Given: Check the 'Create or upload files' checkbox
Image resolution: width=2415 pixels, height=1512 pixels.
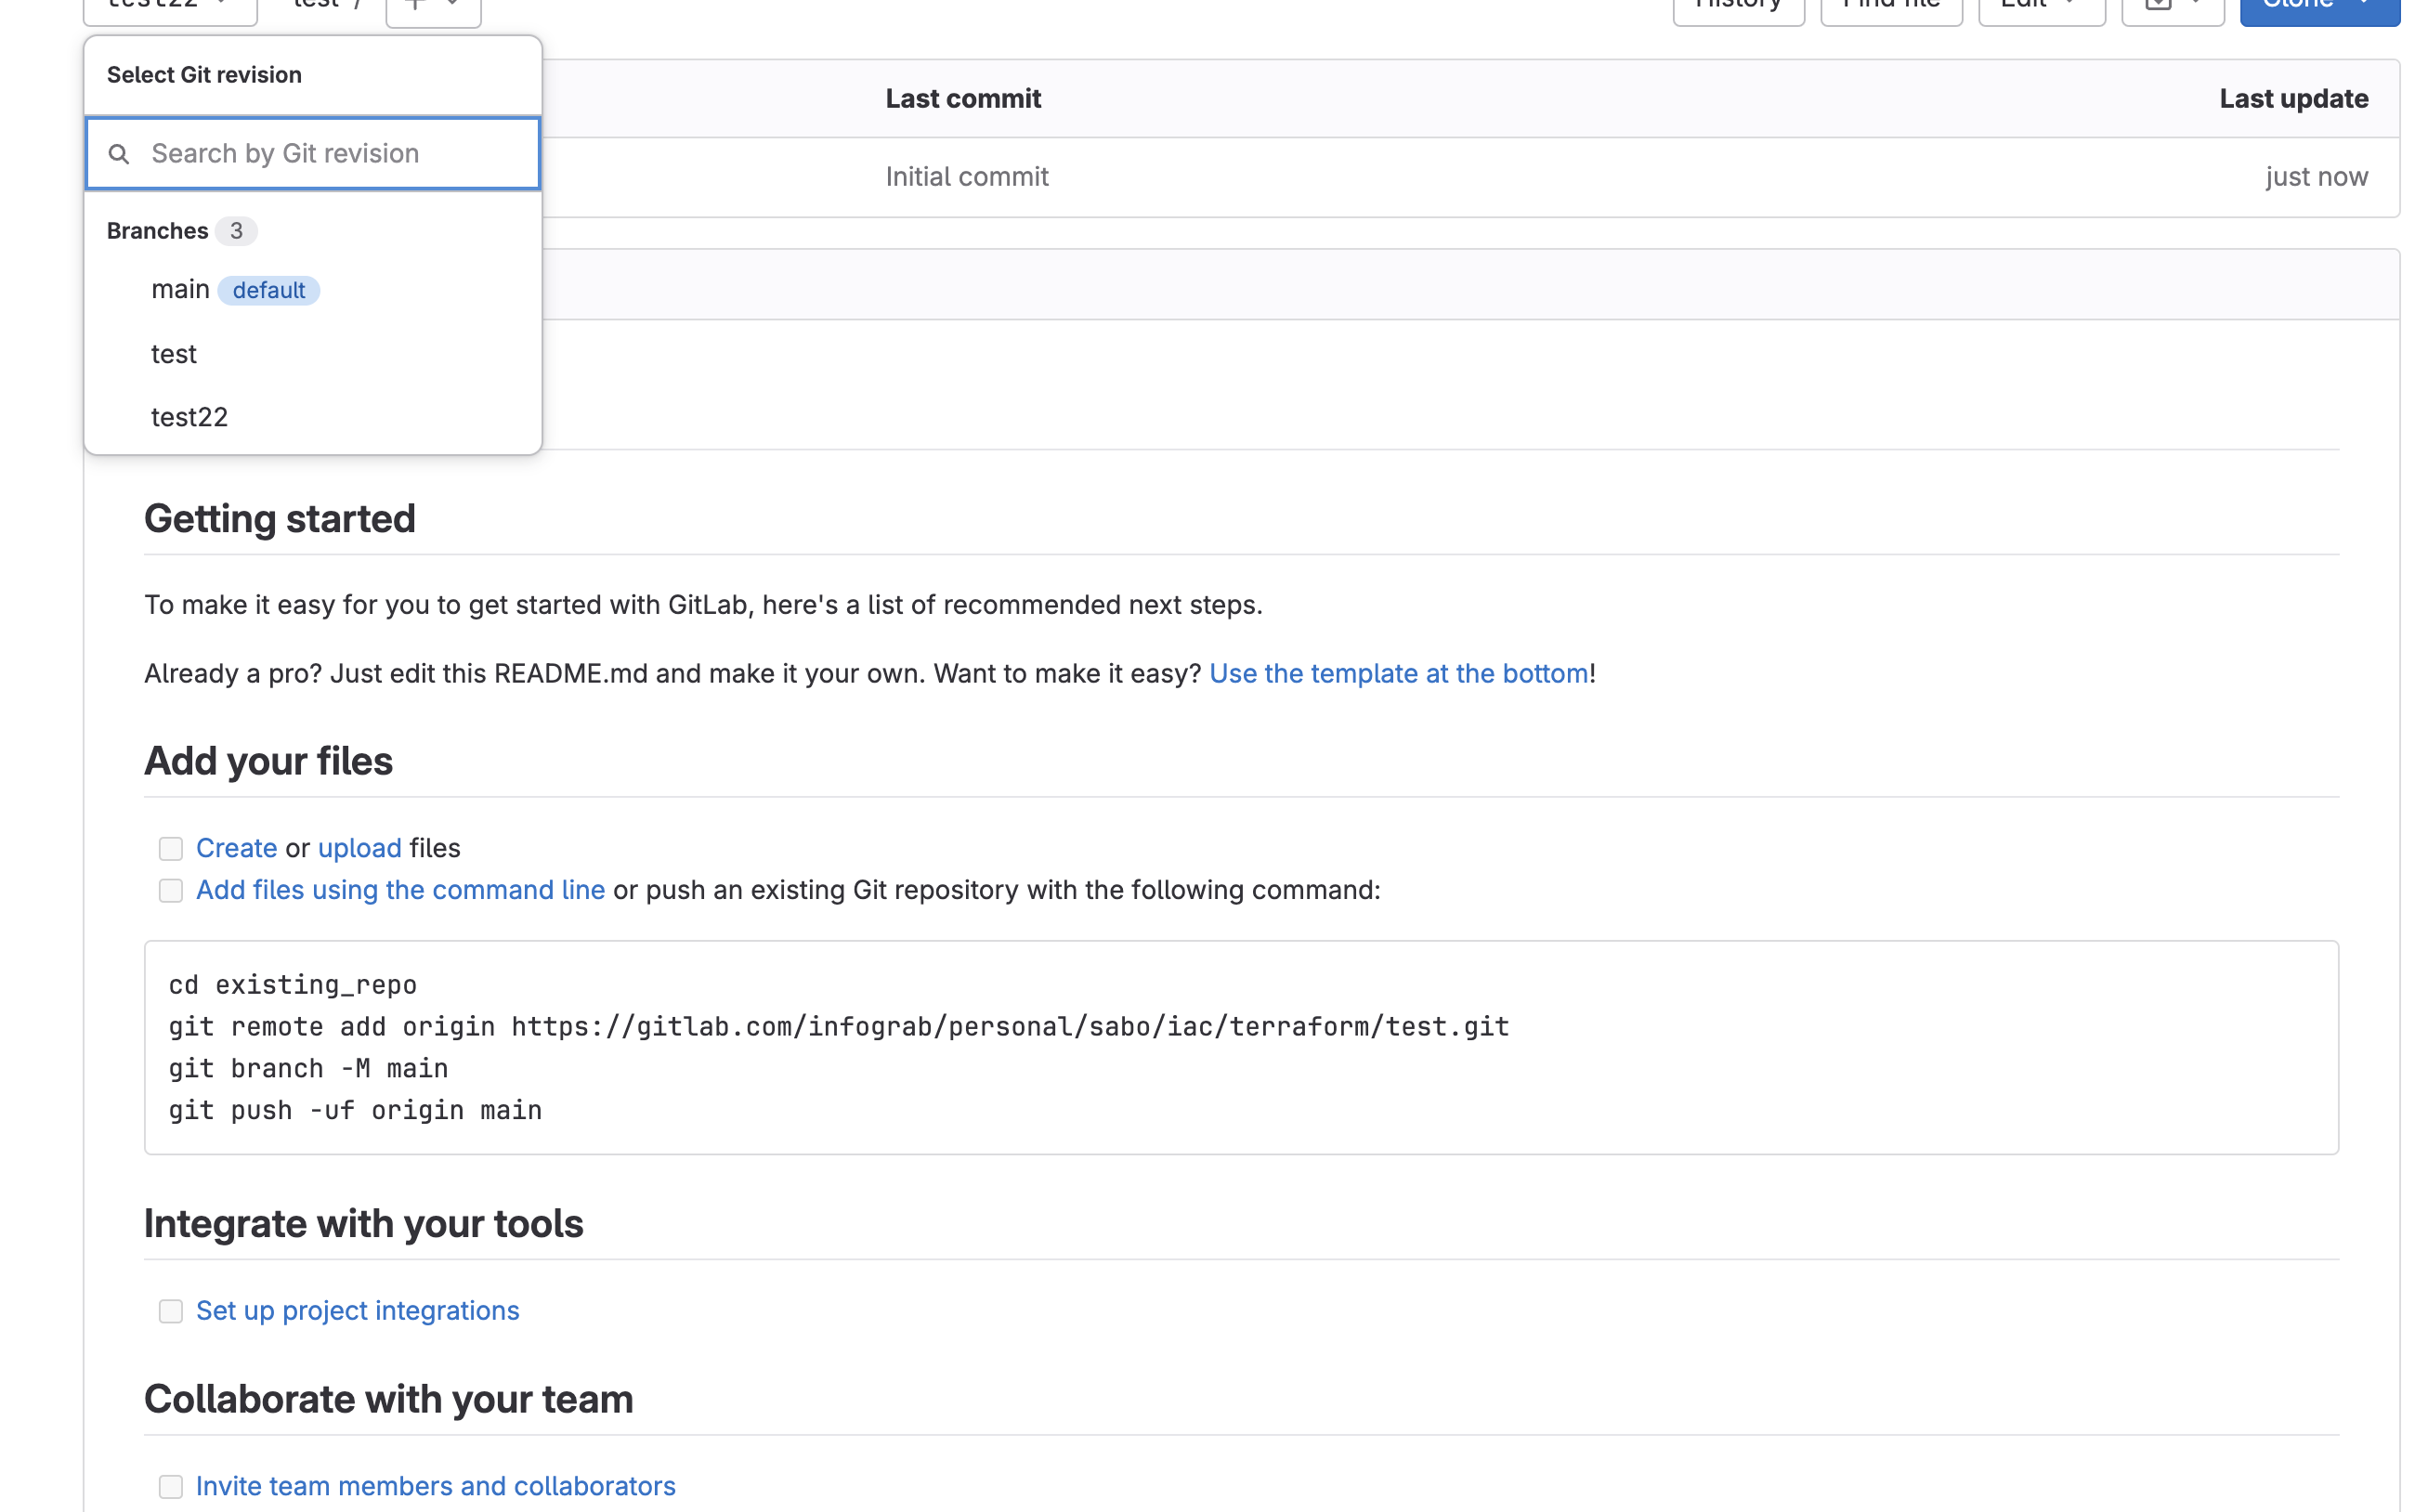Looking at the screenshot, I should coord(171,849).
